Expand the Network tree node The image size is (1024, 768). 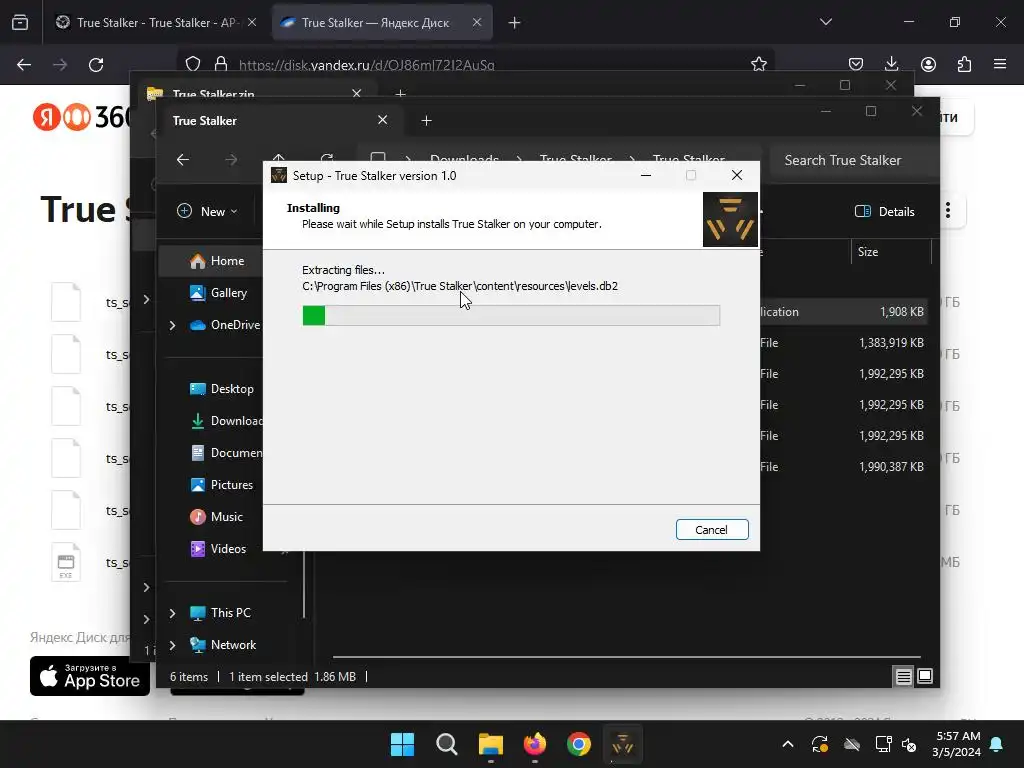172,645
